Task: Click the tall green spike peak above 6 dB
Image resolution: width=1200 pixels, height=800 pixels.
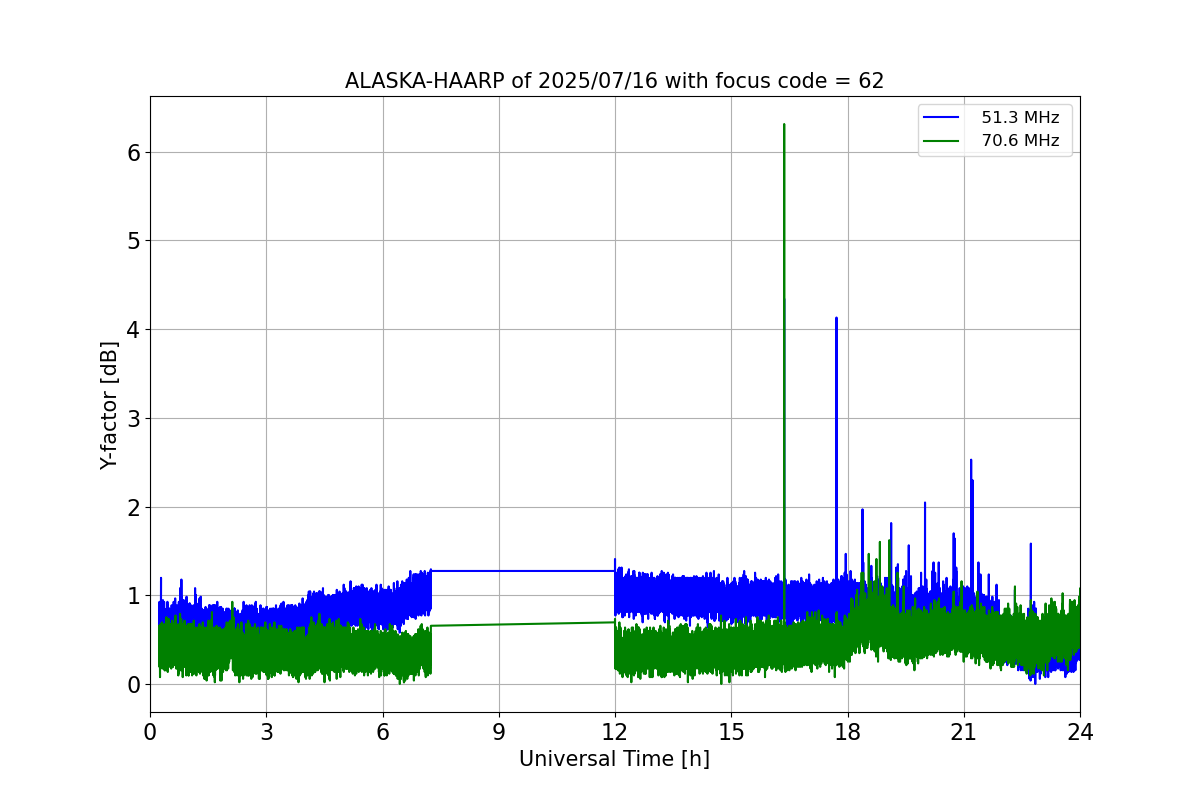Action: coord(784,125)
